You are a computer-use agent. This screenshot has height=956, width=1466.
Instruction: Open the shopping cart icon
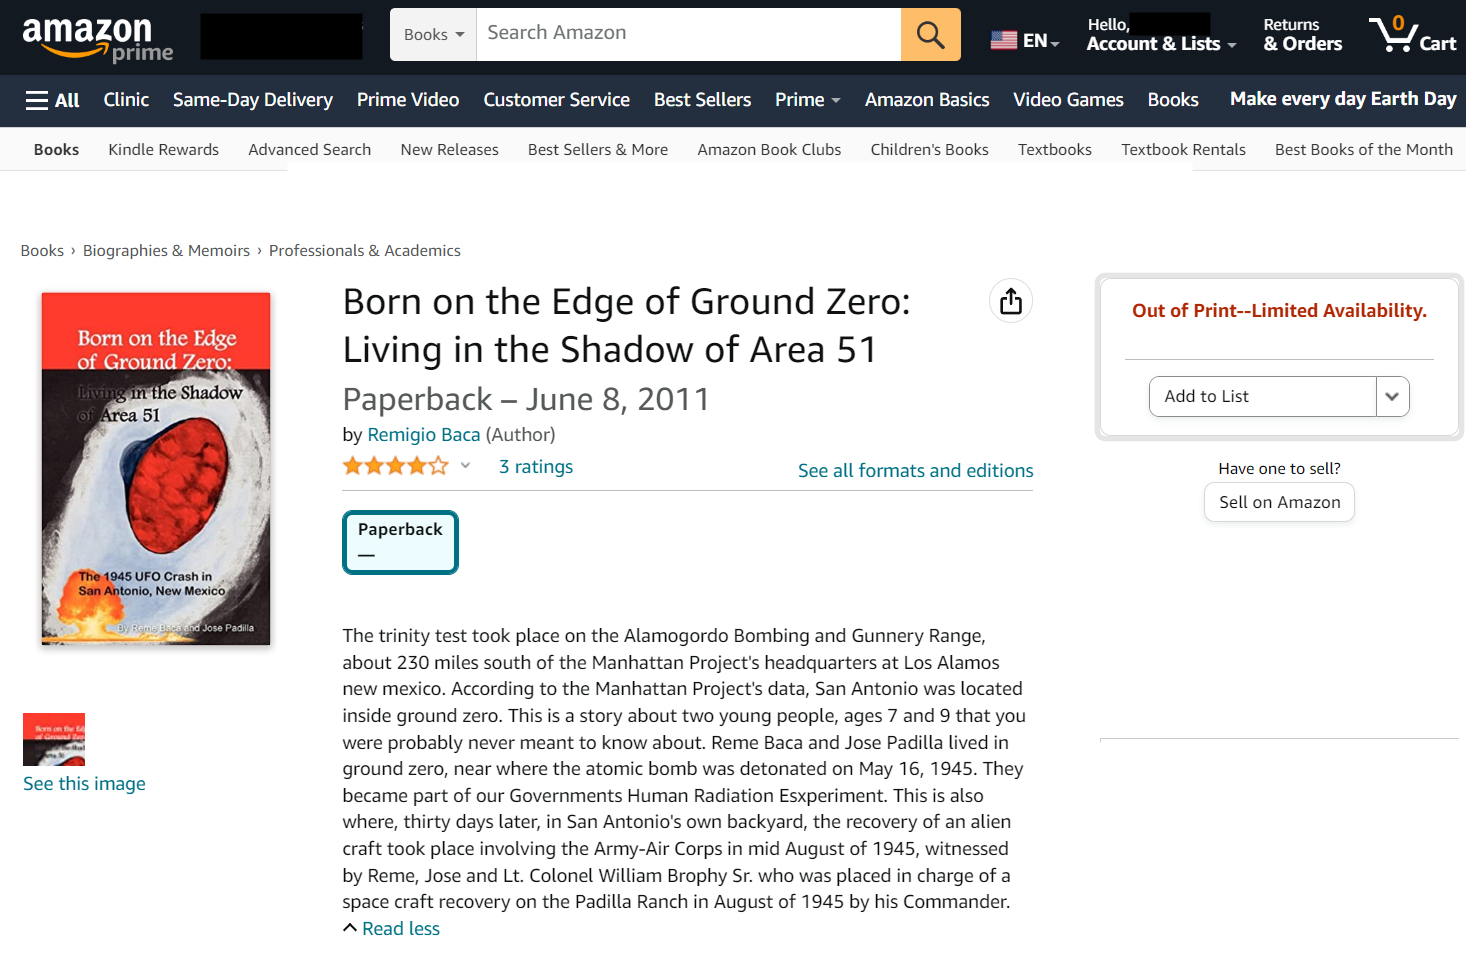[x=1411, y=36]
